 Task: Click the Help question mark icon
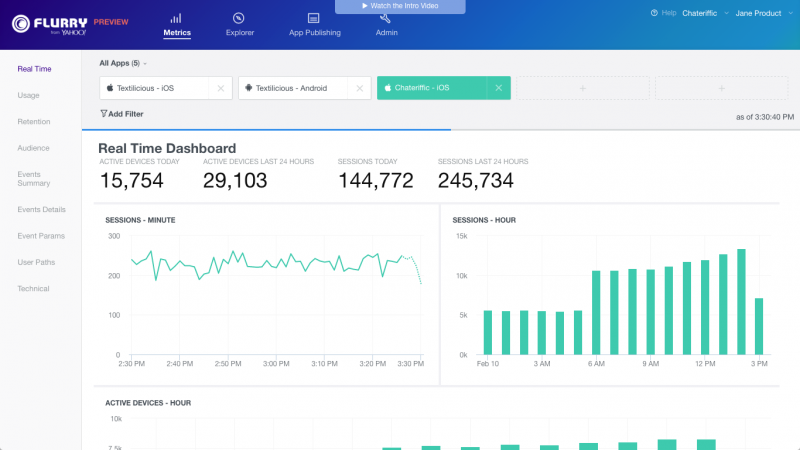654,13
